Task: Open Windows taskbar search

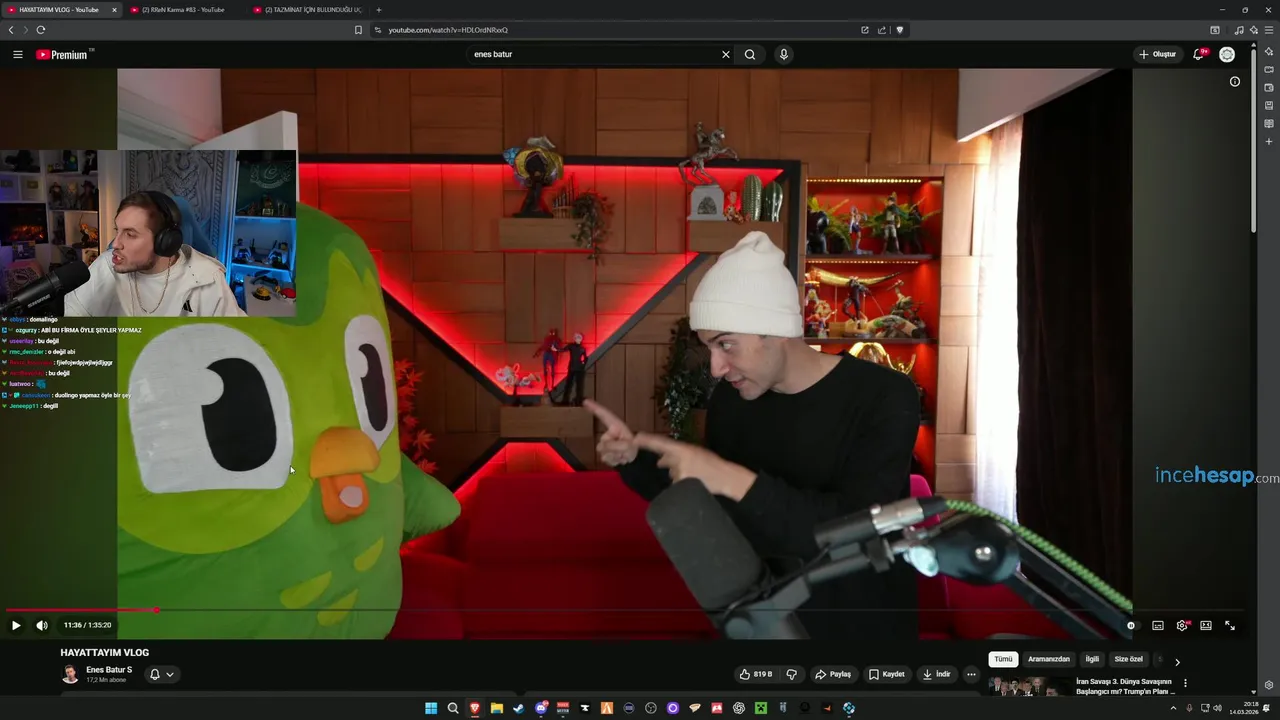Action: tap(453, 708)
